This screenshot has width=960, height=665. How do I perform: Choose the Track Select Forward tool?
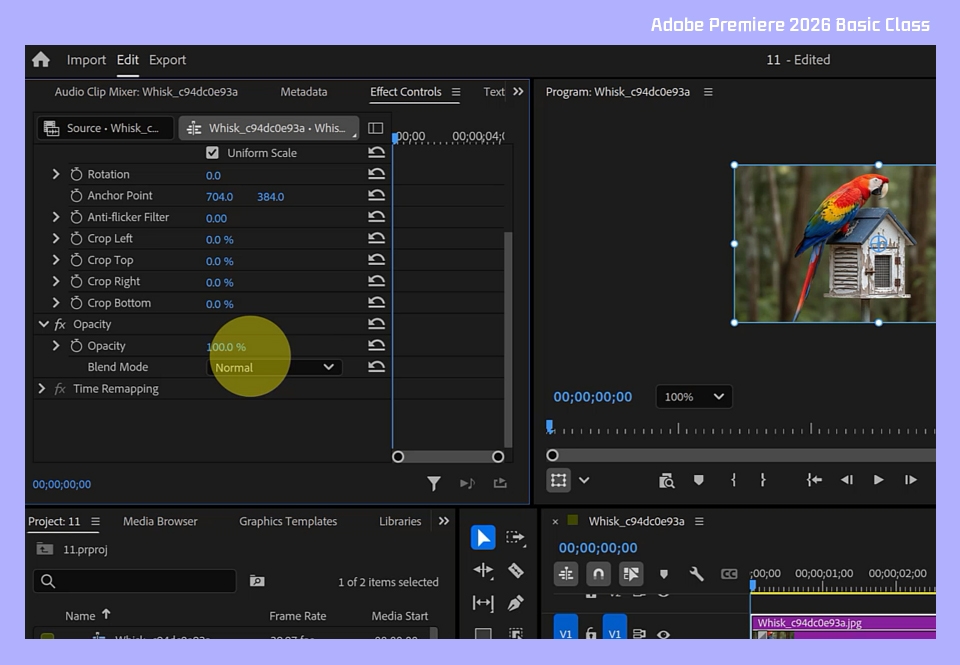516,538
